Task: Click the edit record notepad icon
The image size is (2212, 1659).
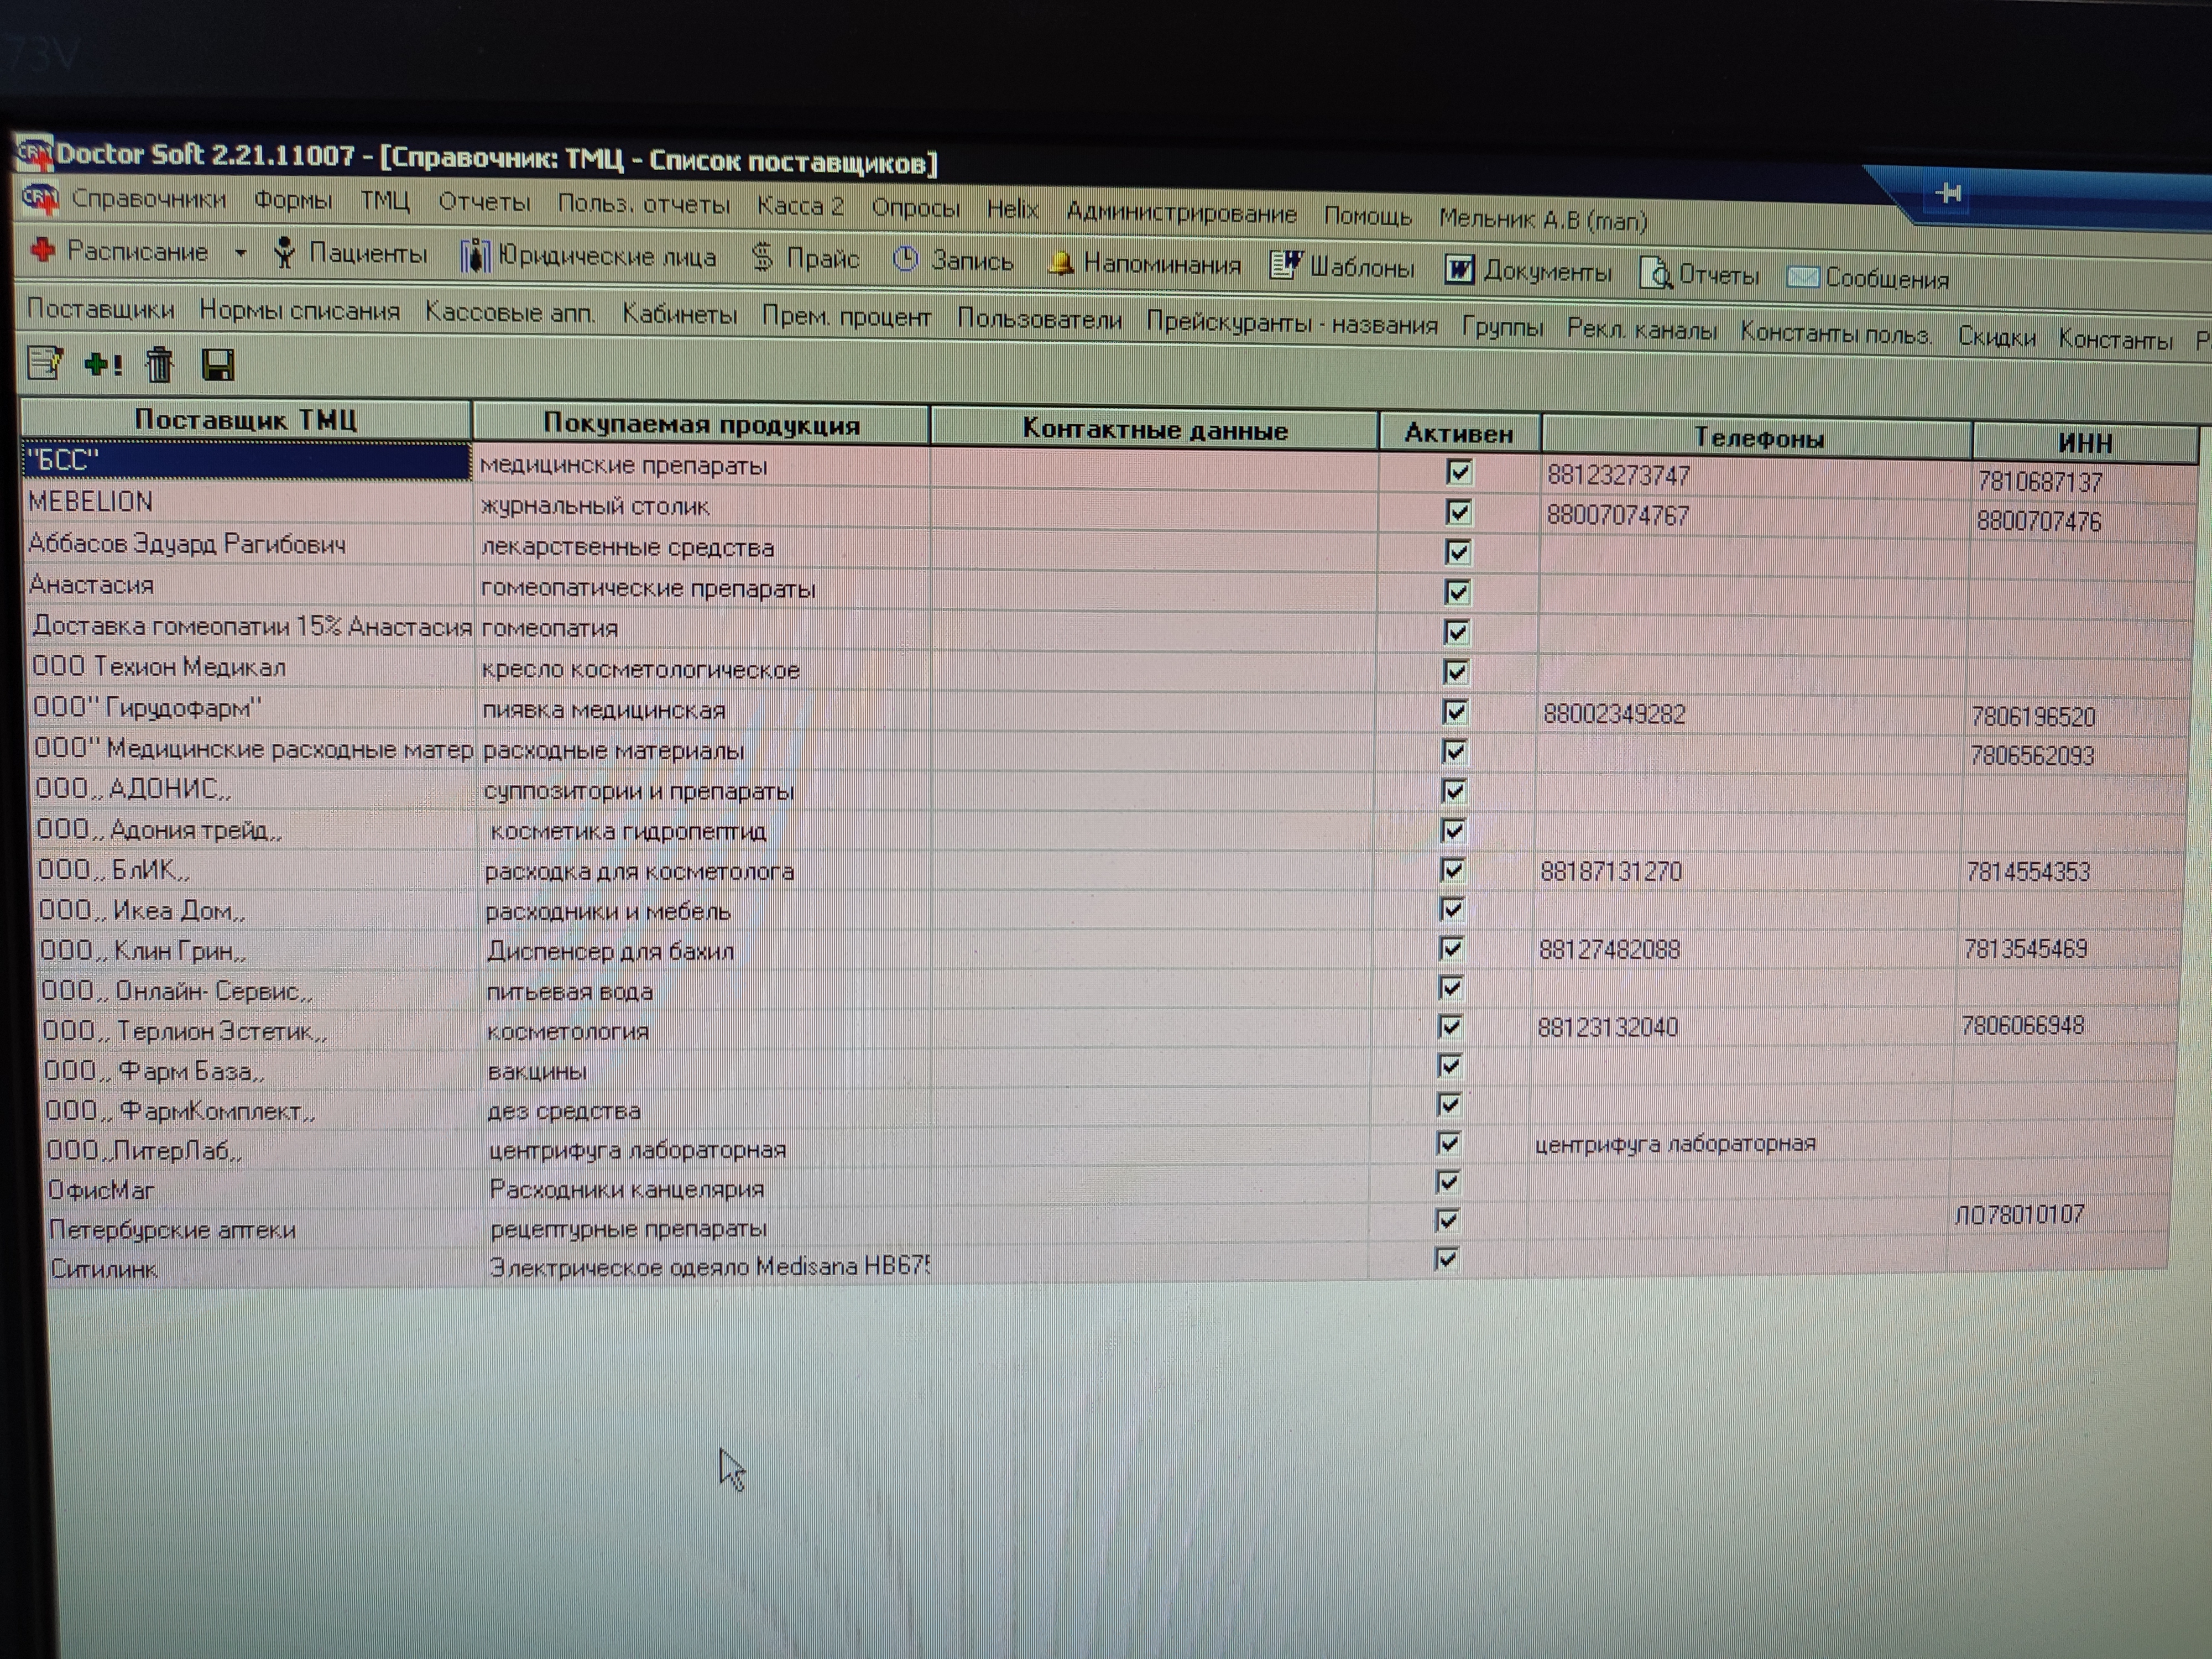Action: coord(44,363)
